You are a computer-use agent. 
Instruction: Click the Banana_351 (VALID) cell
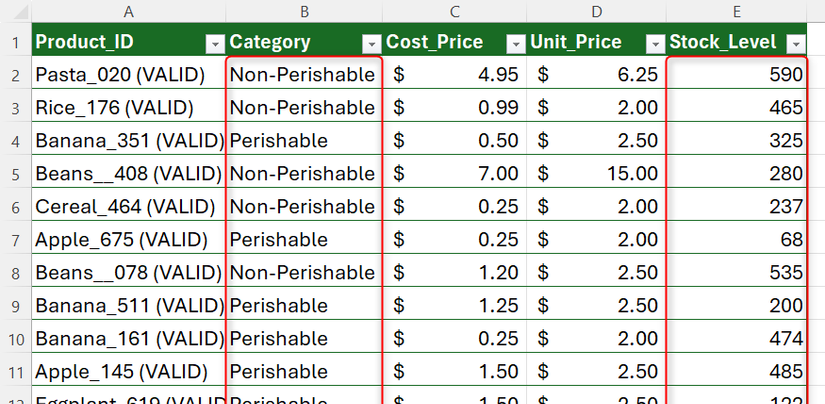(128, 141)
